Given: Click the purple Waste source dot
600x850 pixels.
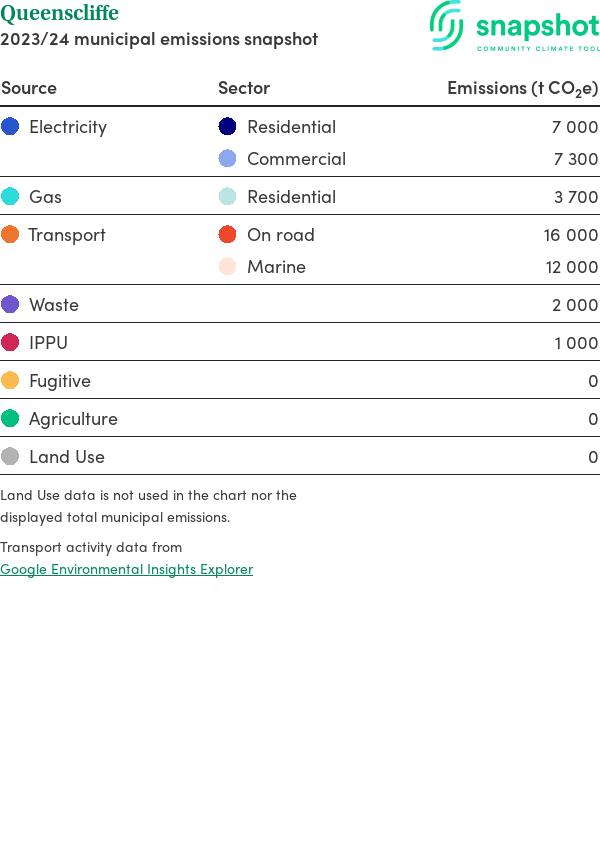Looking at the screenshot, I should (10, 305).
